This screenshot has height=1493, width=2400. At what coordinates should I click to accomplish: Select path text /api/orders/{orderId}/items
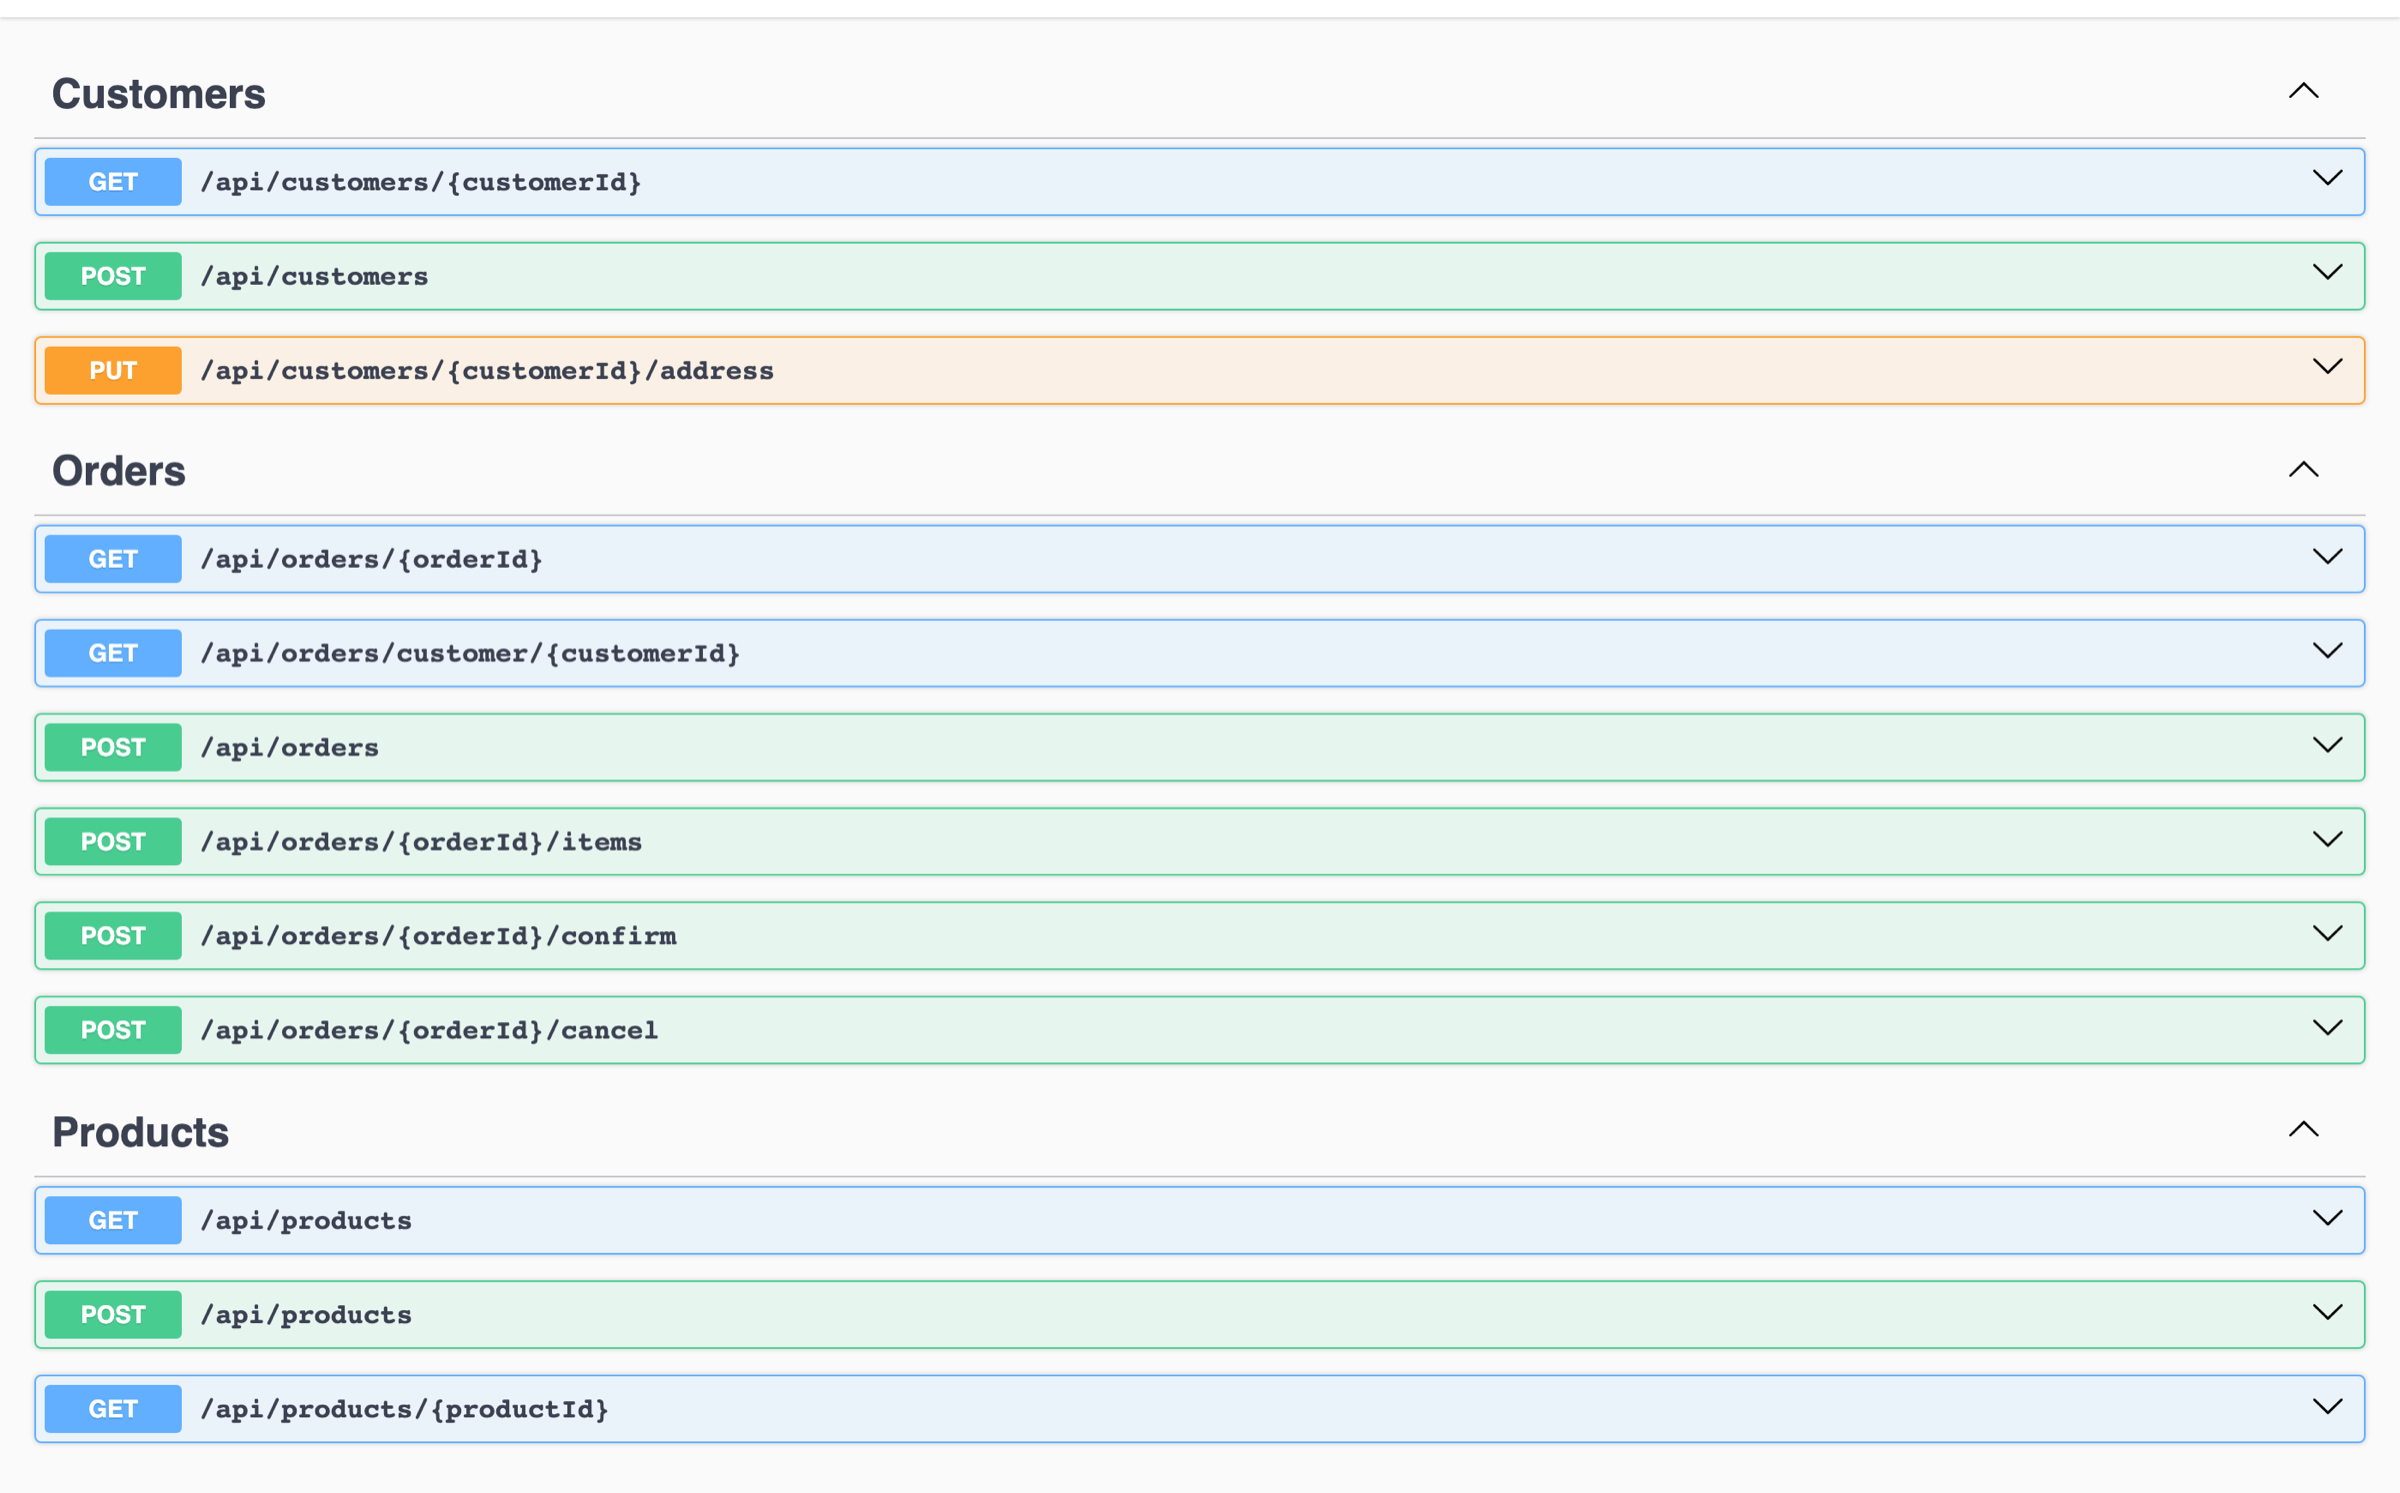pyautogui.click(x=421, y=842)
